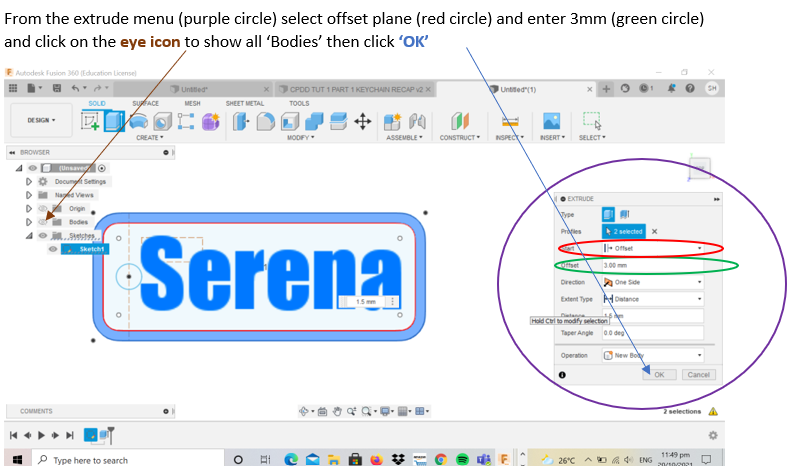Expand the Named Views node
801x466 pixels.
pos(29,195)
